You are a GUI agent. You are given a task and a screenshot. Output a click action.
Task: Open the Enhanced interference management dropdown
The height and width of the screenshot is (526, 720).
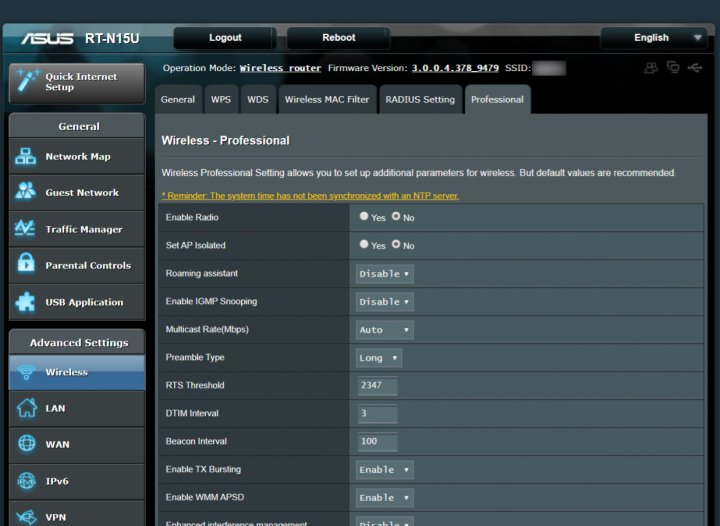[x=385, y=521]
